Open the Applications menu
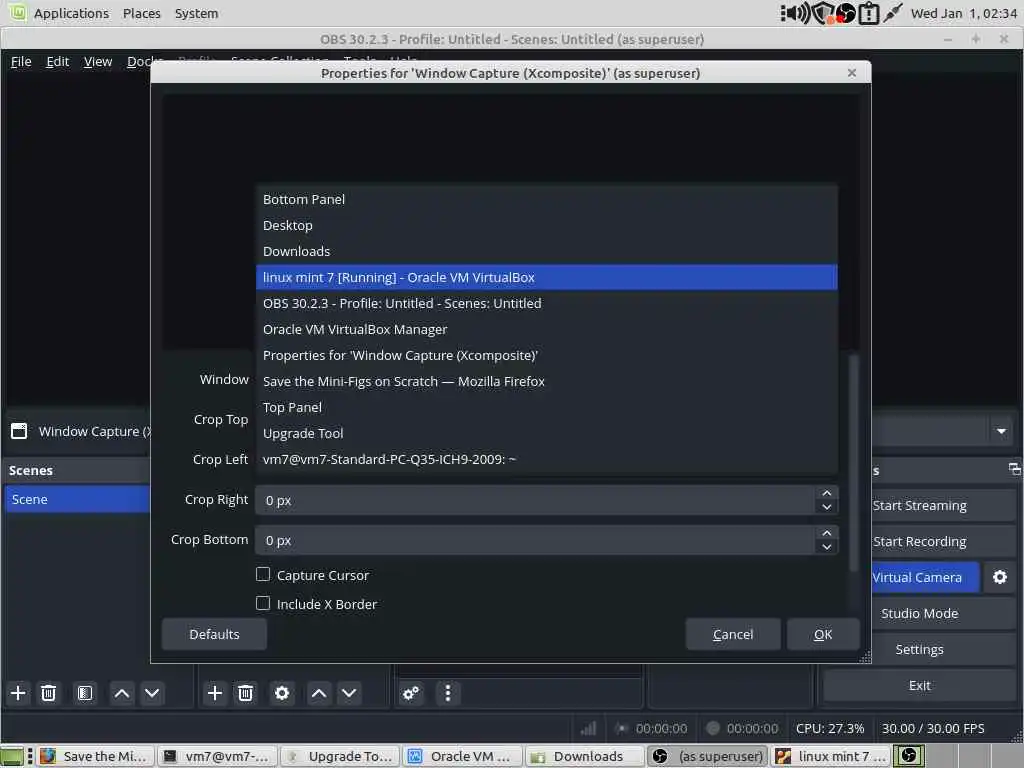 (71, 13)
